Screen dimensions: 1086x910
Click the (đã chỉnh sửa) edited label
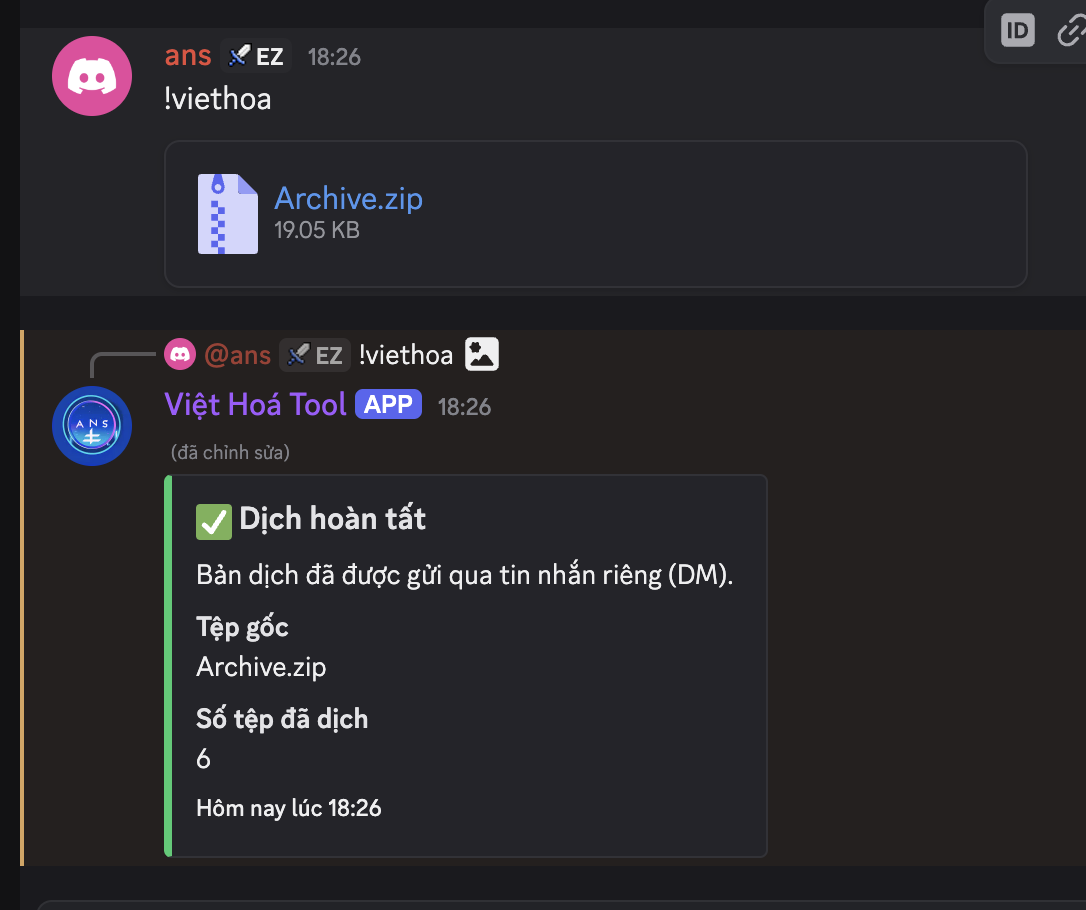[230, 452]
